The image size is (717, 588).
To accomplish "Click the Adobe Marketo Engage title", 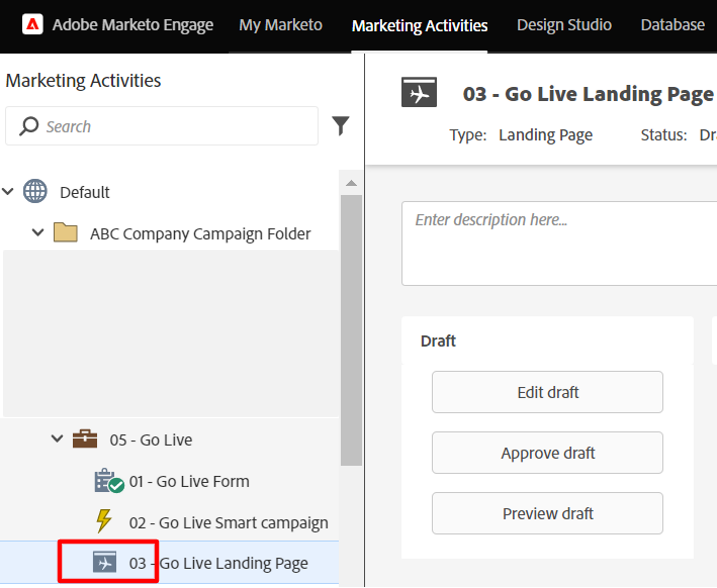I will [x=133, y=25].
